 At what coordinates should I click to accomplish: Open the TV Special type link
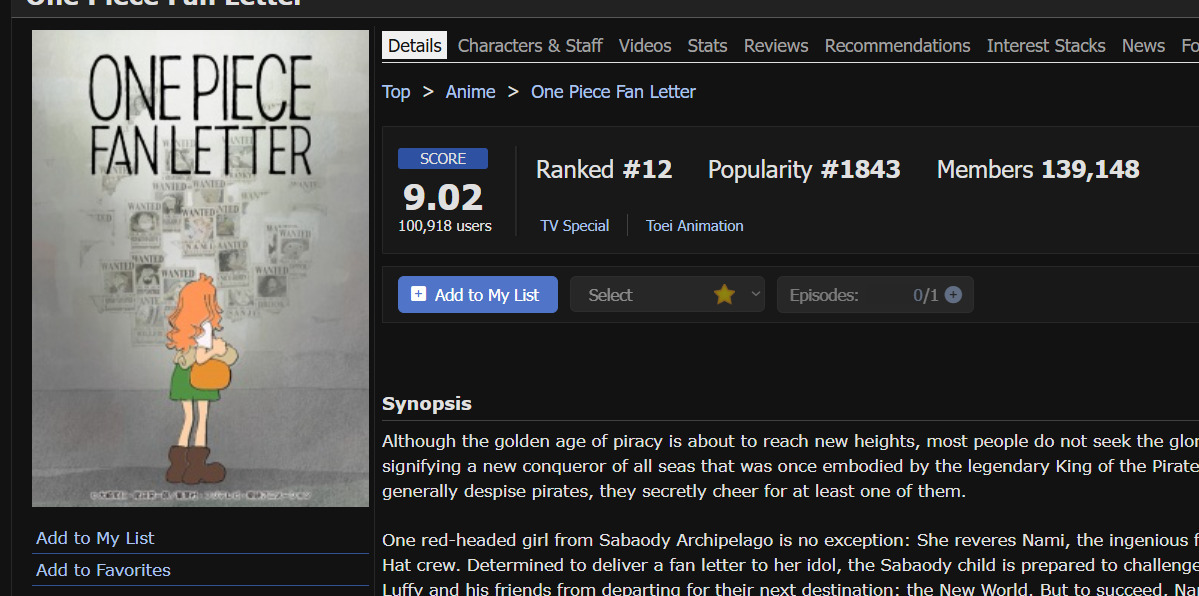(574, 226)
